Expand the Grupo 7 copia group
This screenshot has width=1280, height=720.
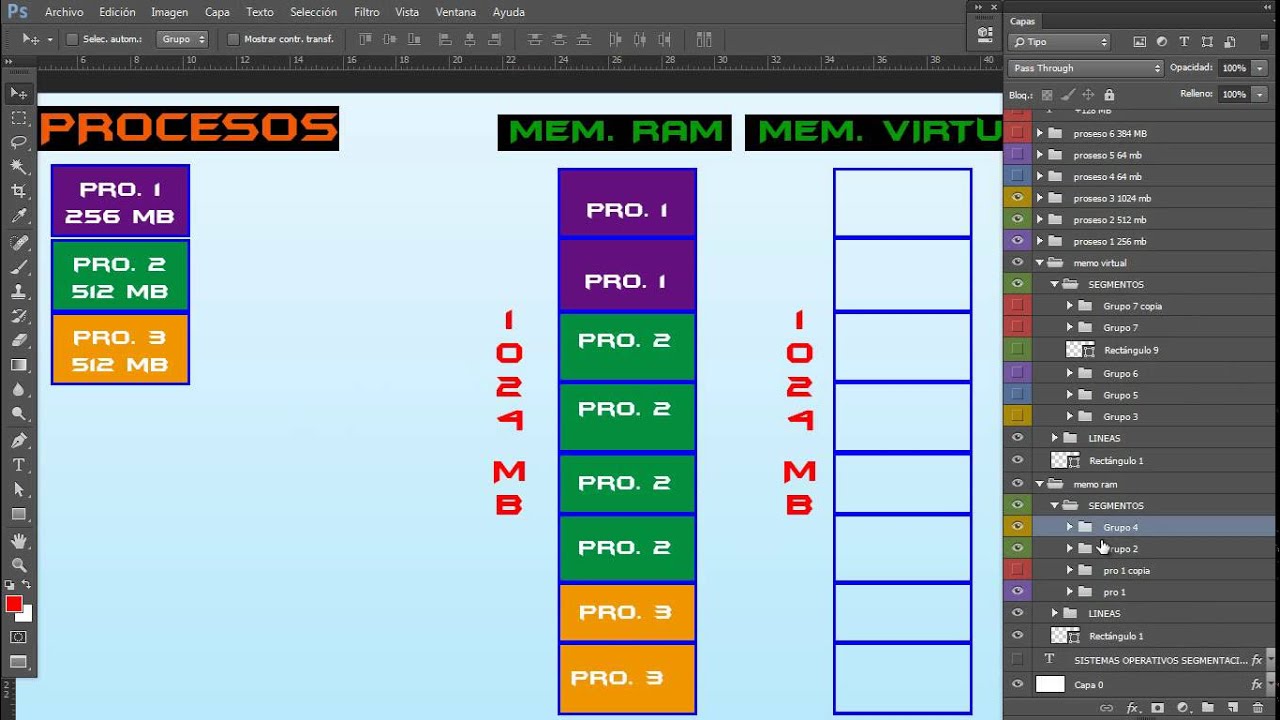tap(1069, 306)
